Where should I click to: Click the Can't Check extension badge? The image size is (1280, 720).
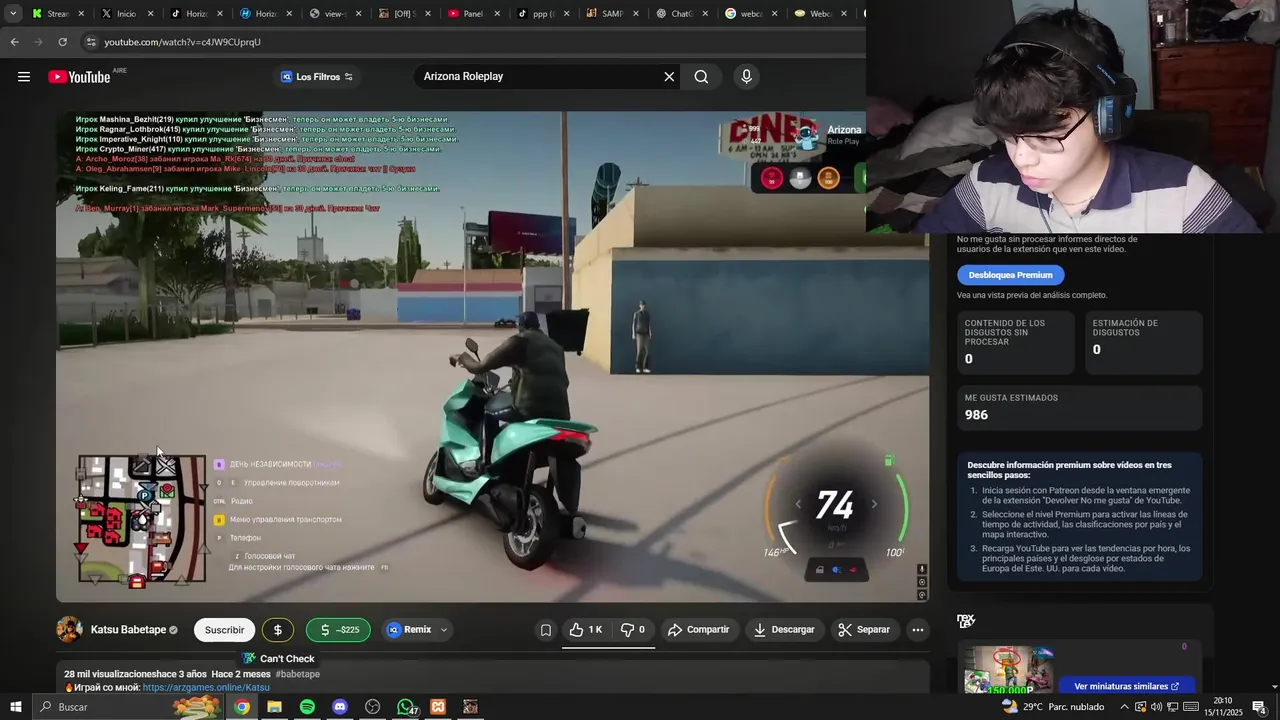point(279,659)
